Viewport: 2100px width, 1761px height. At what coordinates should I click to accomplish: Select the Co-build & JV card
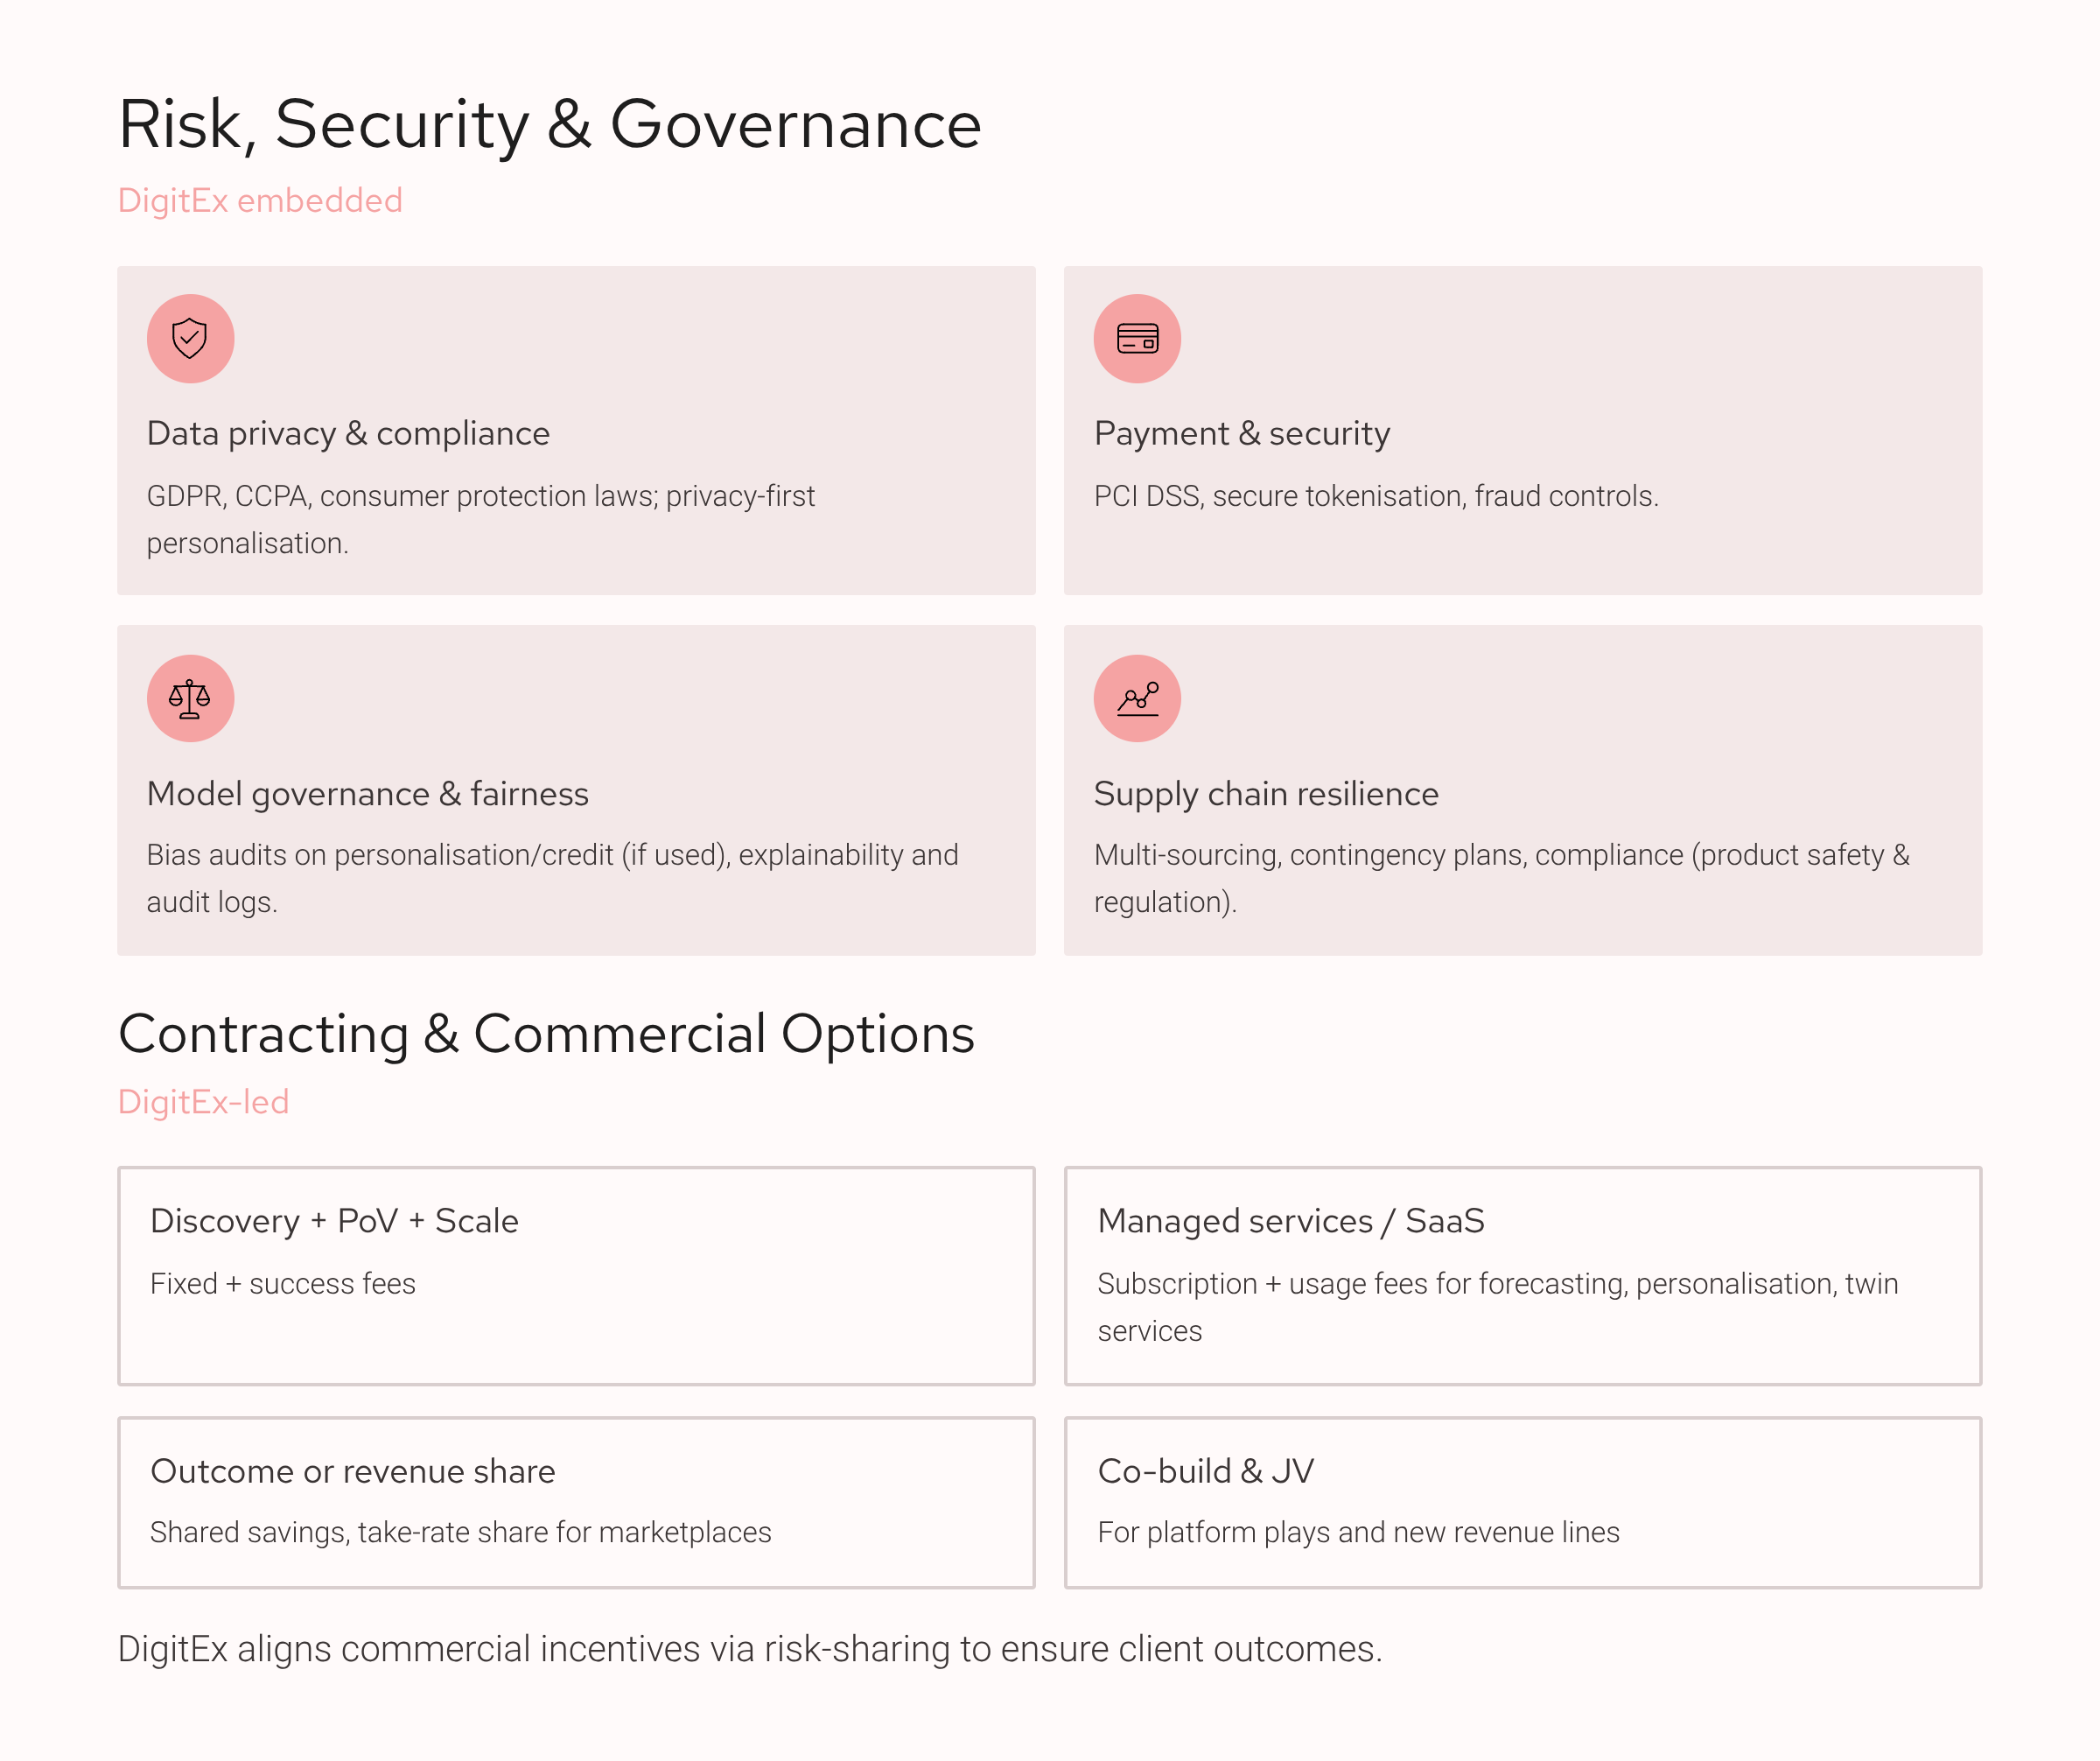tap(1522, 1501)
